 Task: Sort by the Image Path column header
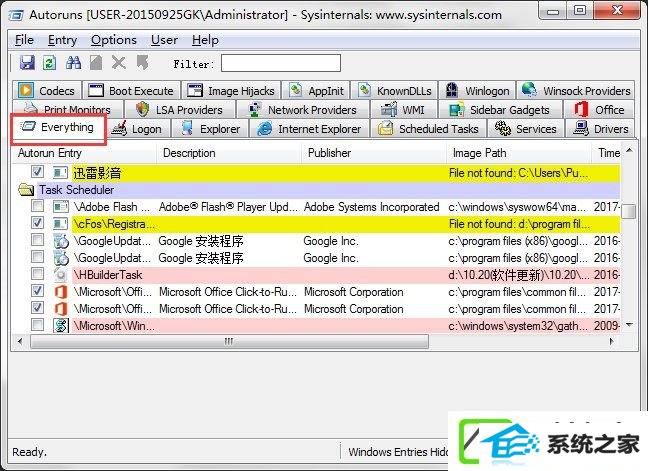(x=519, y=153)
